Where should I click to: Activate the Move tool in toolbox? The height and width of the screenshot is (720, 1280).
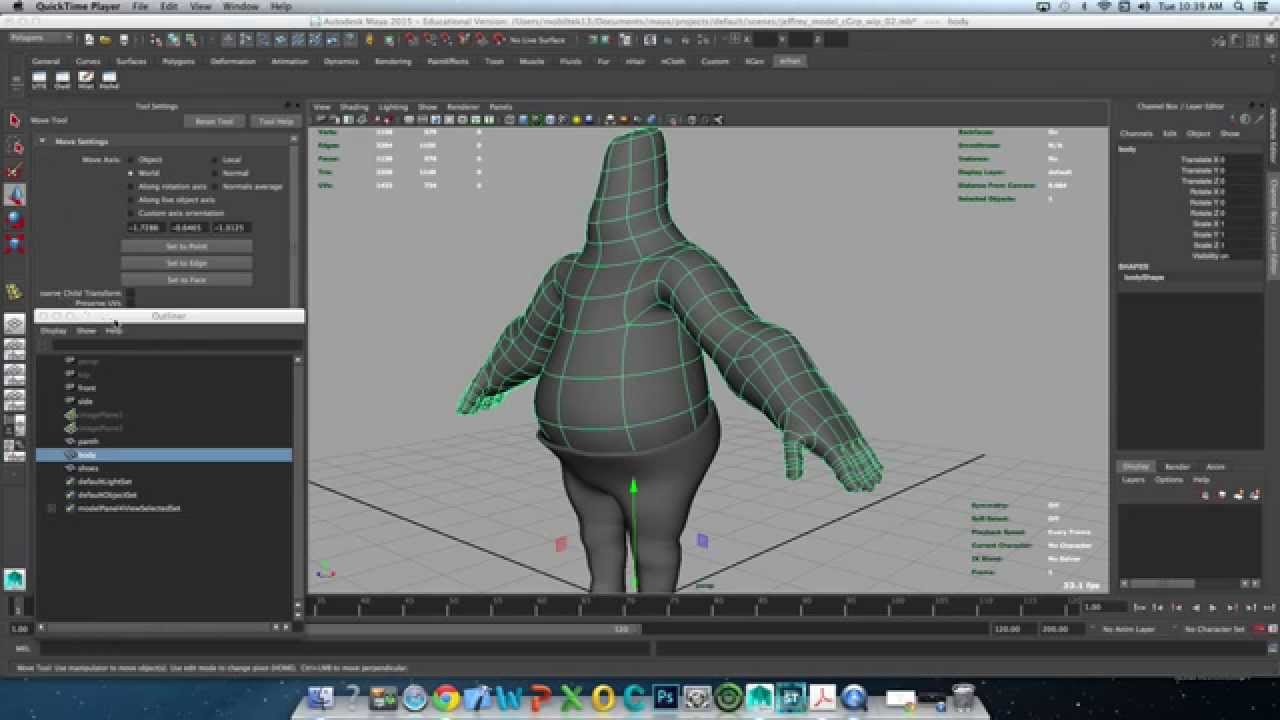coord(15,195)
